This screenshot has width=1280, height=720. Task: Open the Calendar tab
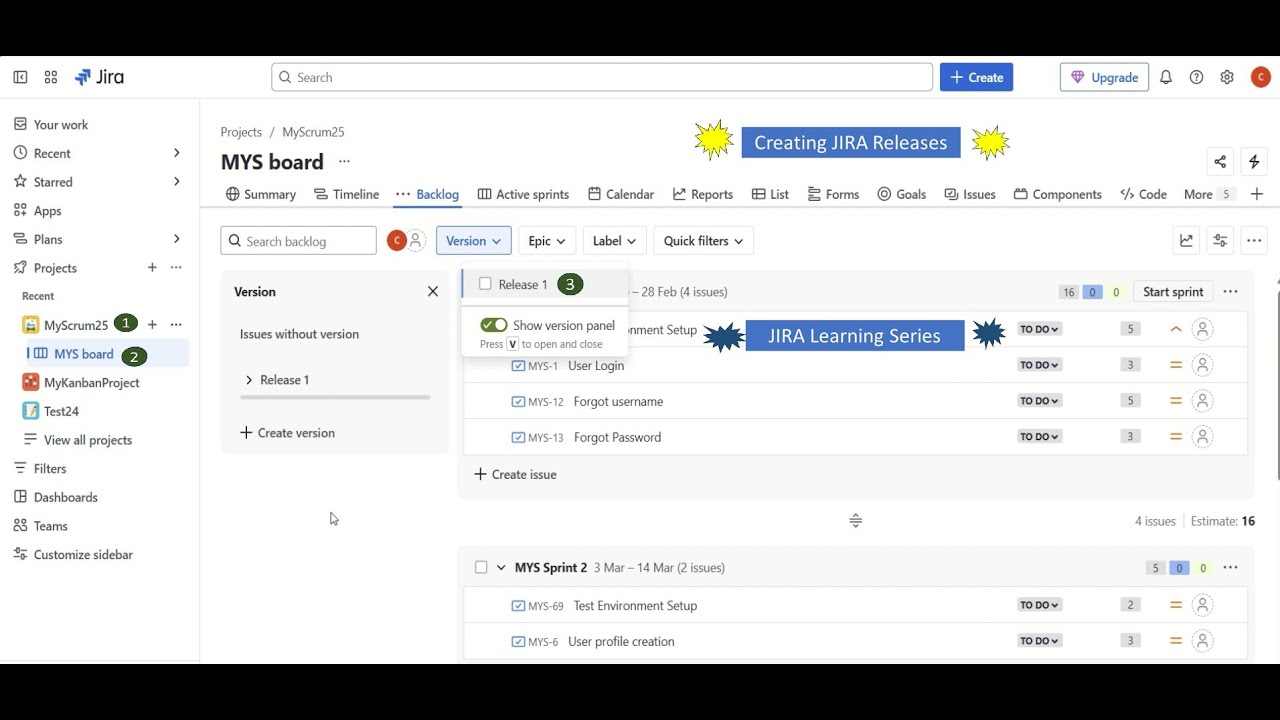tap(621, 194)
